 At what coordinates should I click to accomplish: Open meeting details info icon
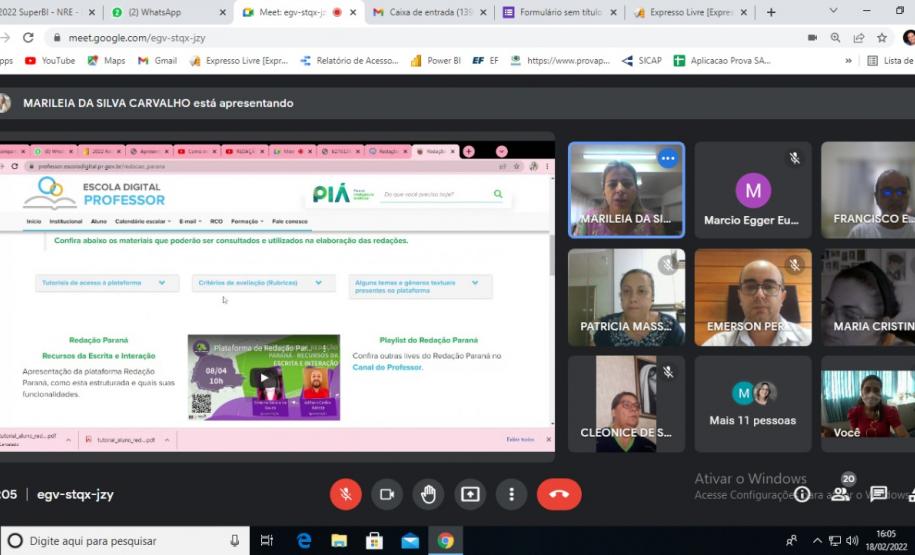tap(802, 494)
